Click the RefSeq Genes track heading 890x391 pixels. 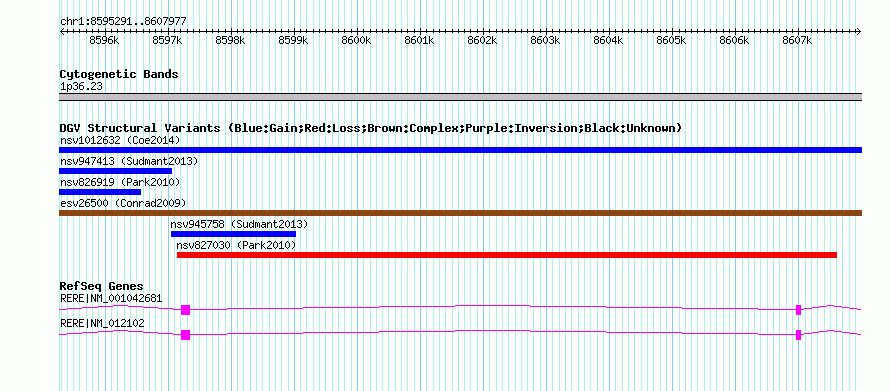point(102,286)
